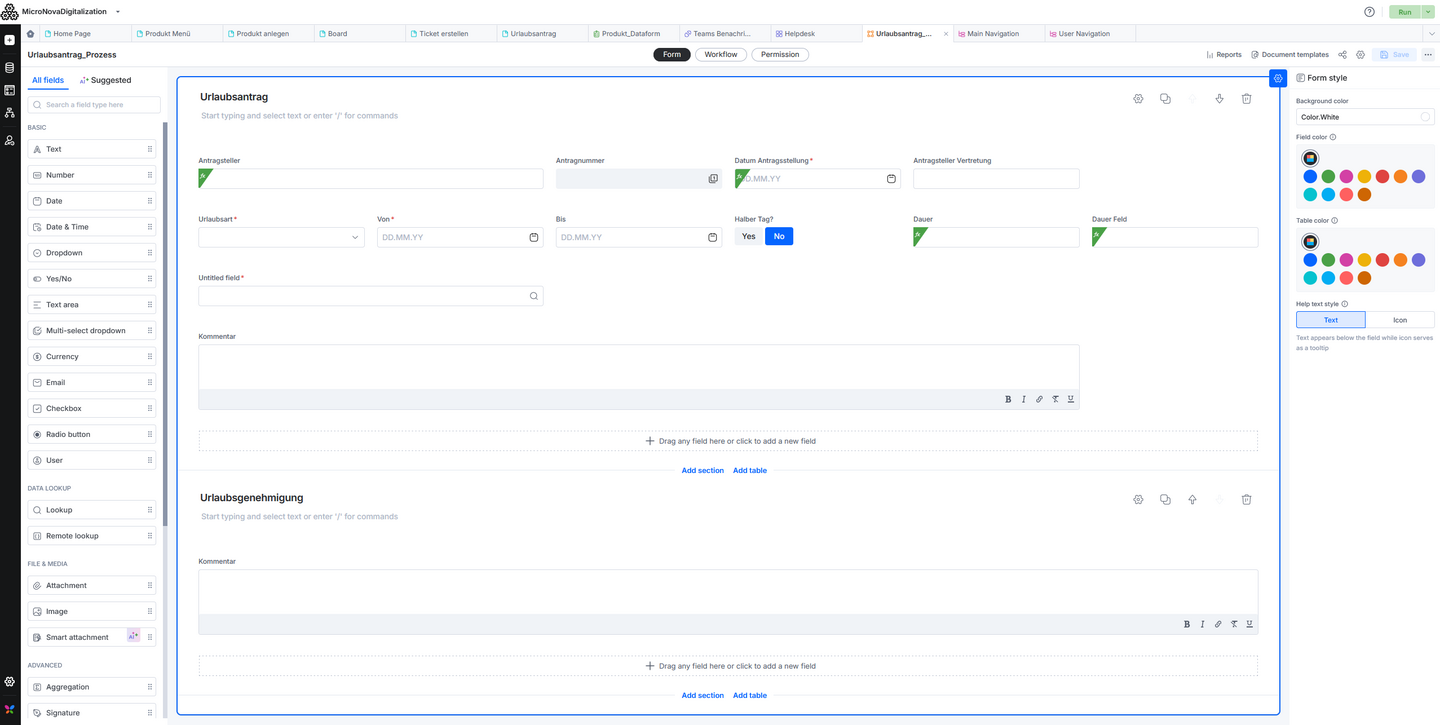
Task: Set Halber Tag to Yes
Action: 748,236
